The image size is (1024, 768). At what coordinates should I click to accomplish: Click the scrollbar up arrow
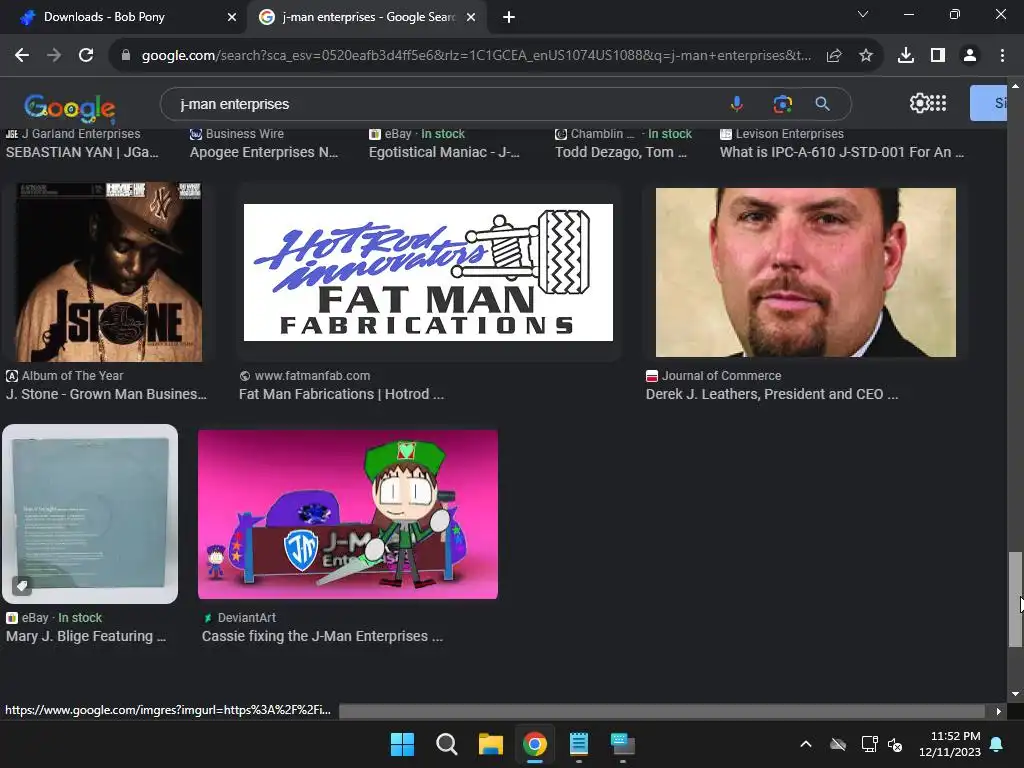click(1015, 86)
